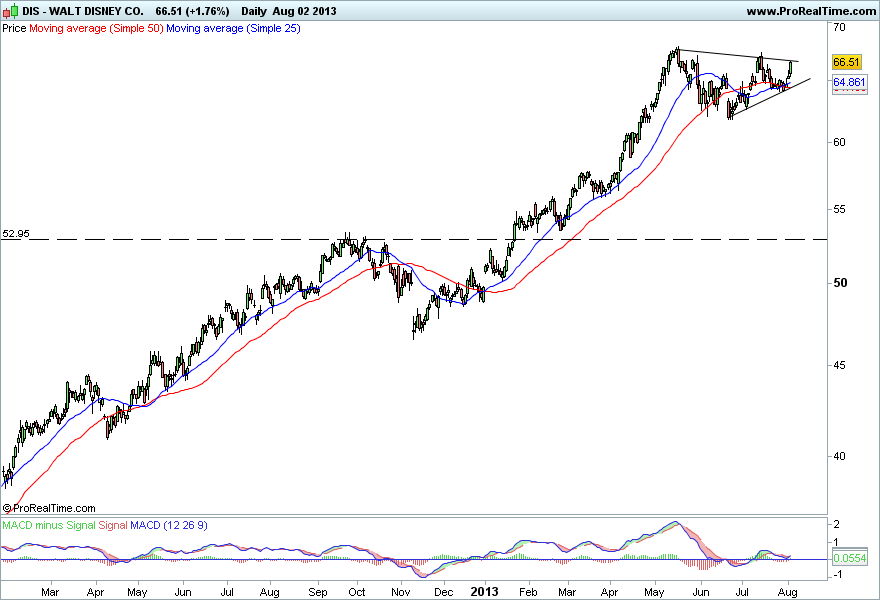Click the 'Apr' label left of May
The height and width of the screenshot is (600, 880).
coord(95,592)
